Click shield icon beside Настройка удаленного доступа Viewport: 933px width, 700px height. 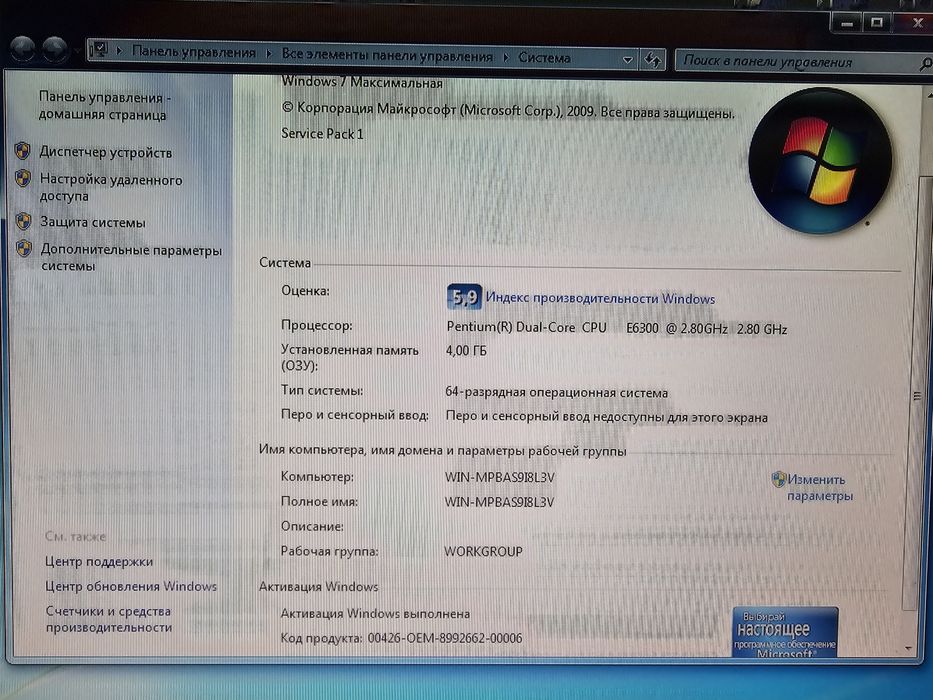click(23, 178)
